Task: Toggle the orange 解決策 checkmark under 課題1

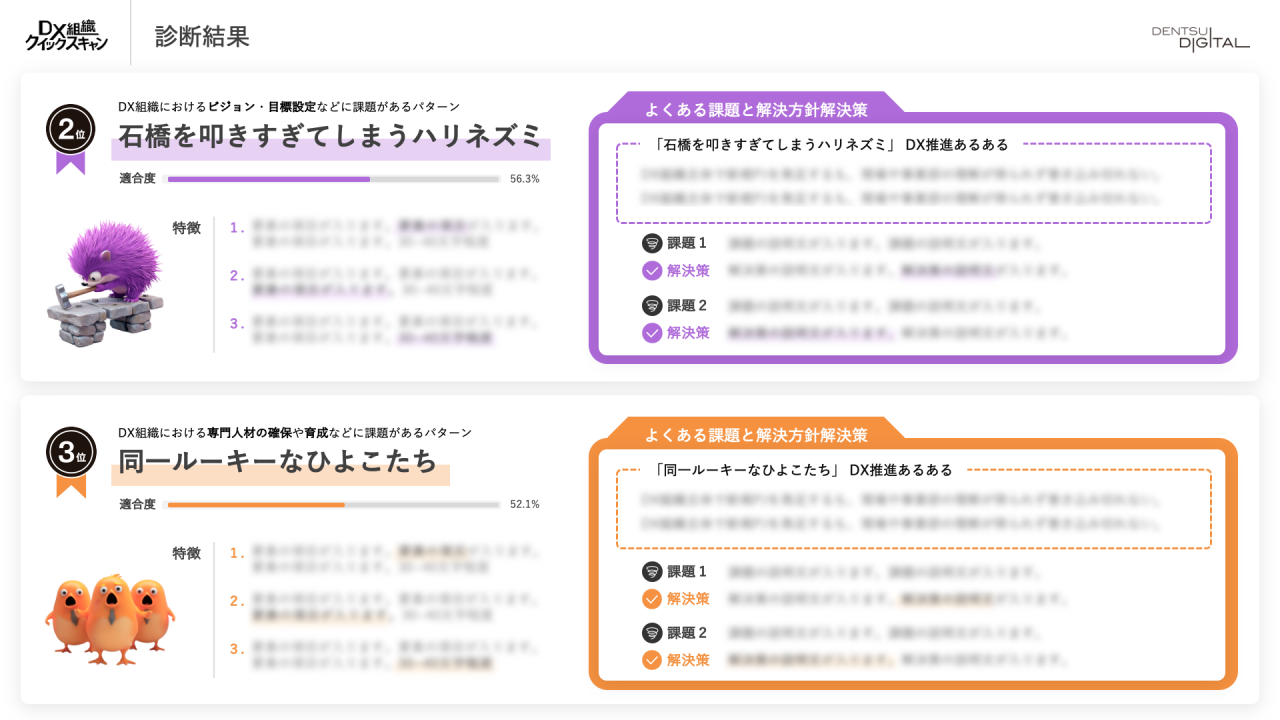Action: (x=652, y=599)
